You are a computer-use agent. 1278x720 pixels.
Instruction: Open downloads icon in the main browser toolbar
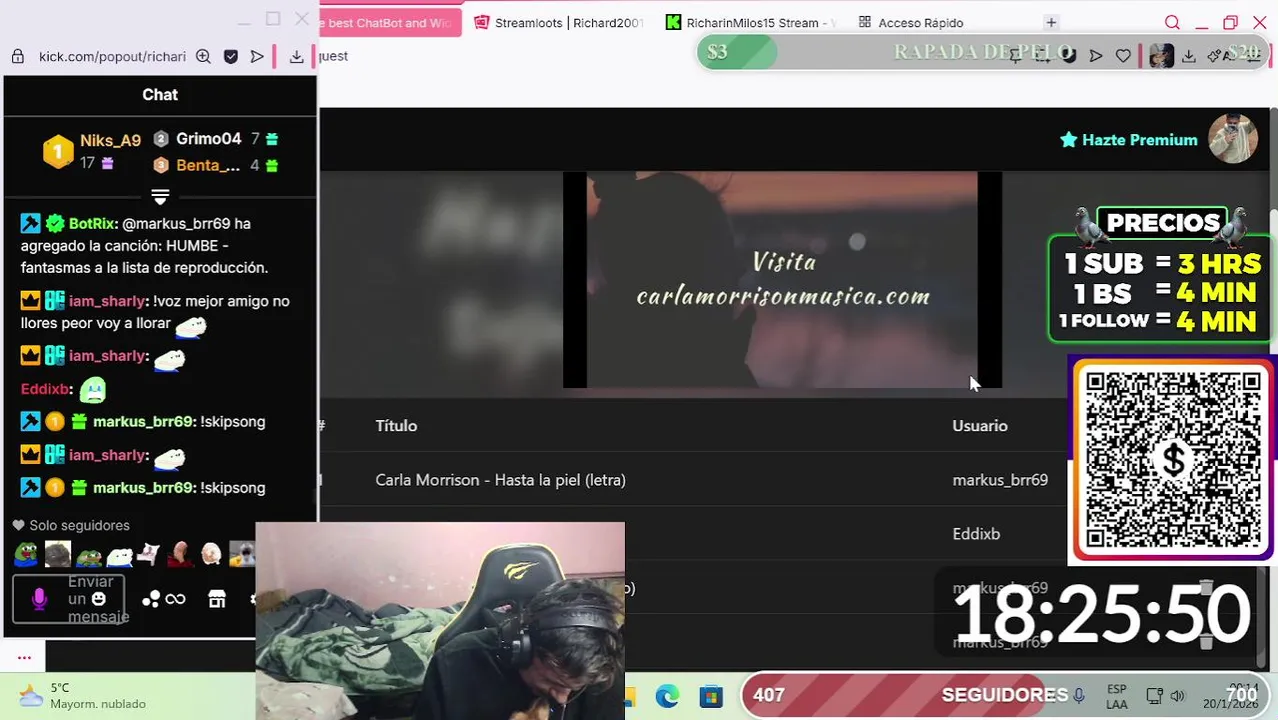click(x=1189, y=56)
